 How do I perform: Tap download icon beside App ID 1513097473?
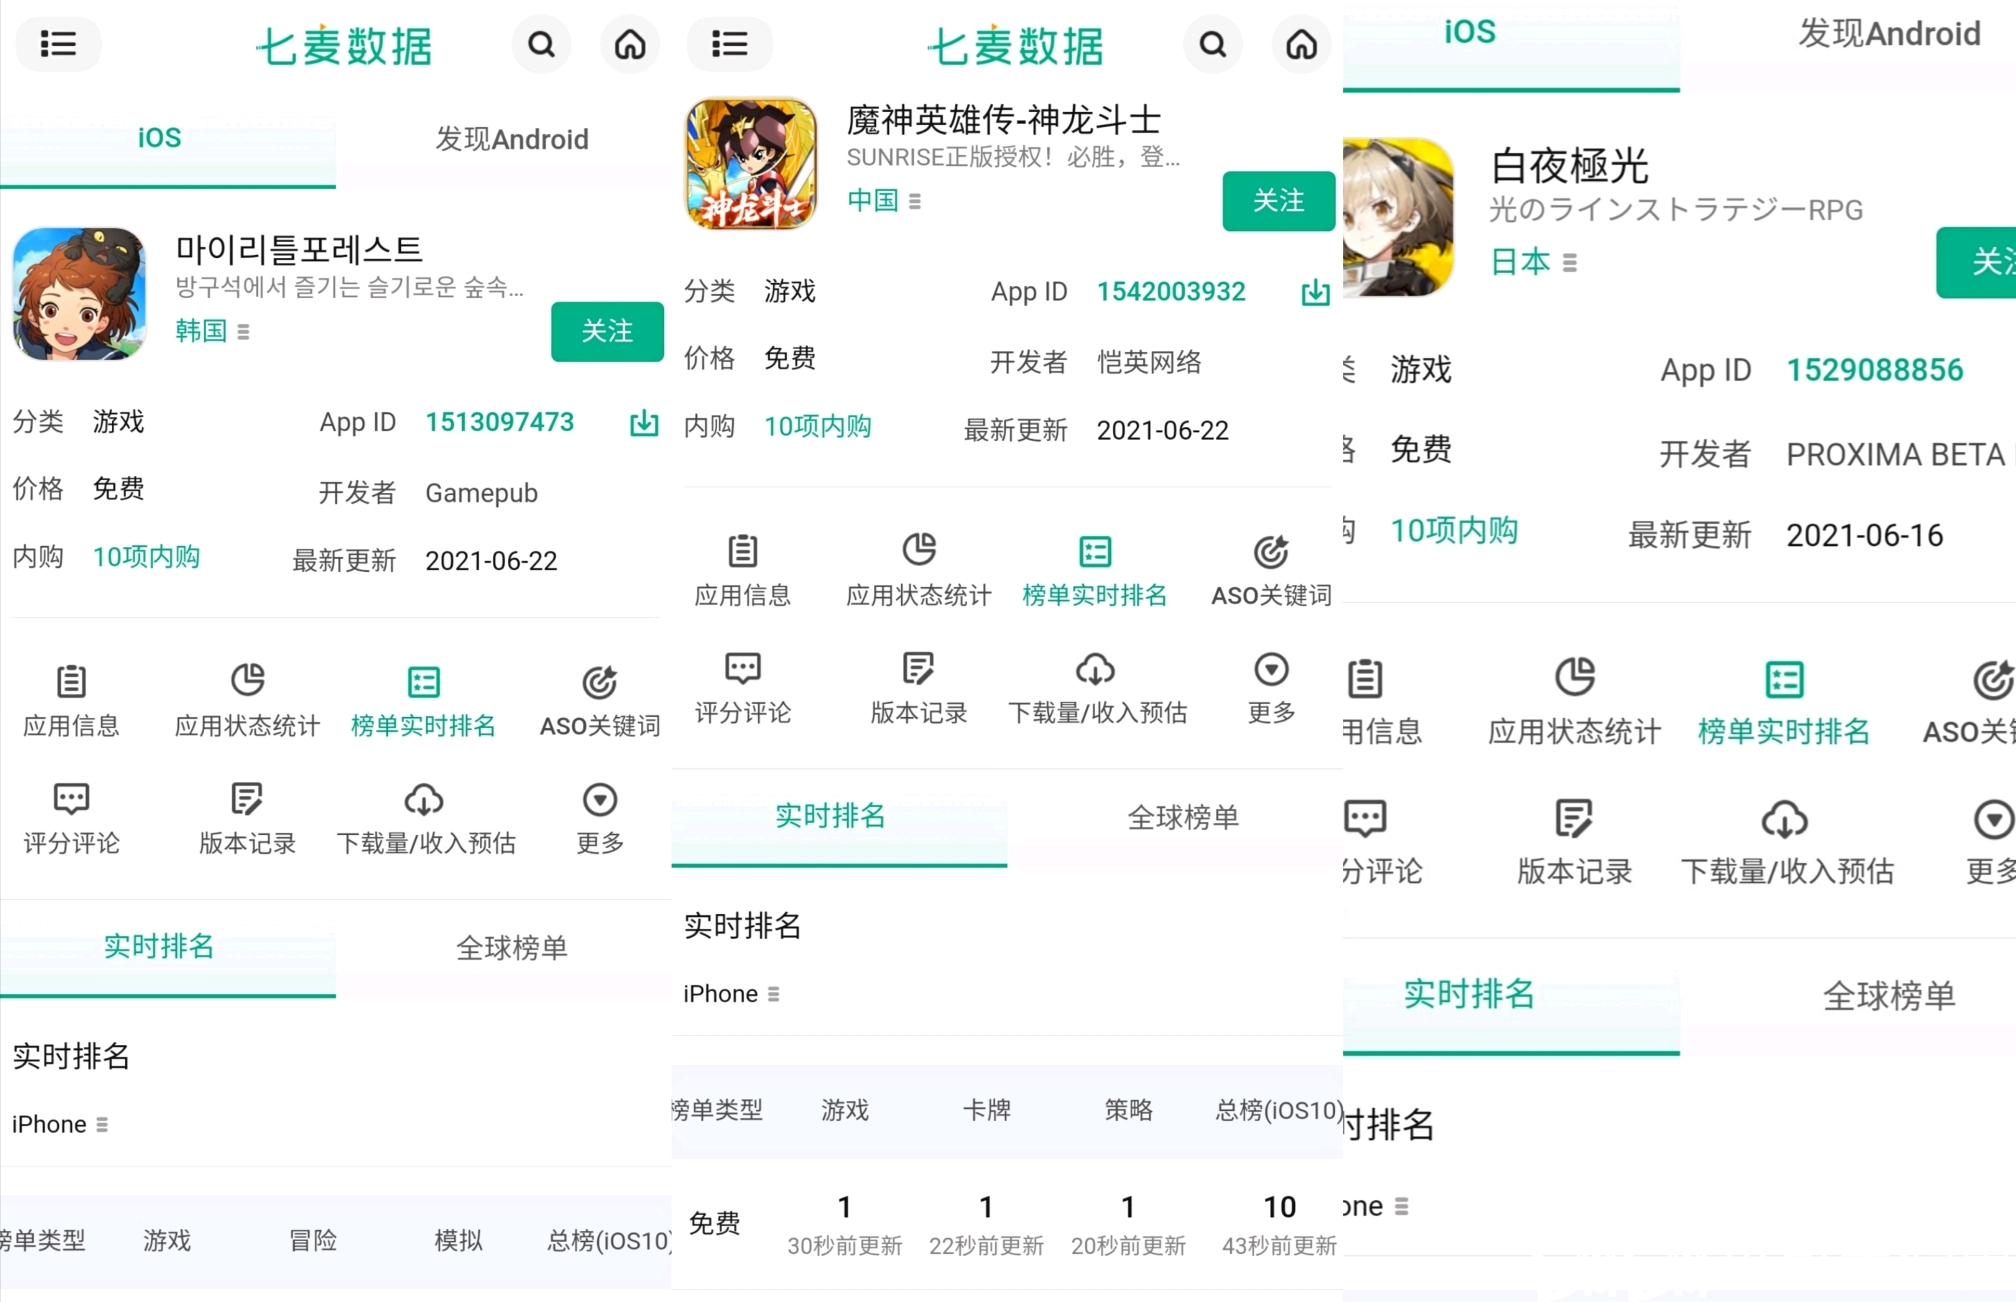(644, 423)
